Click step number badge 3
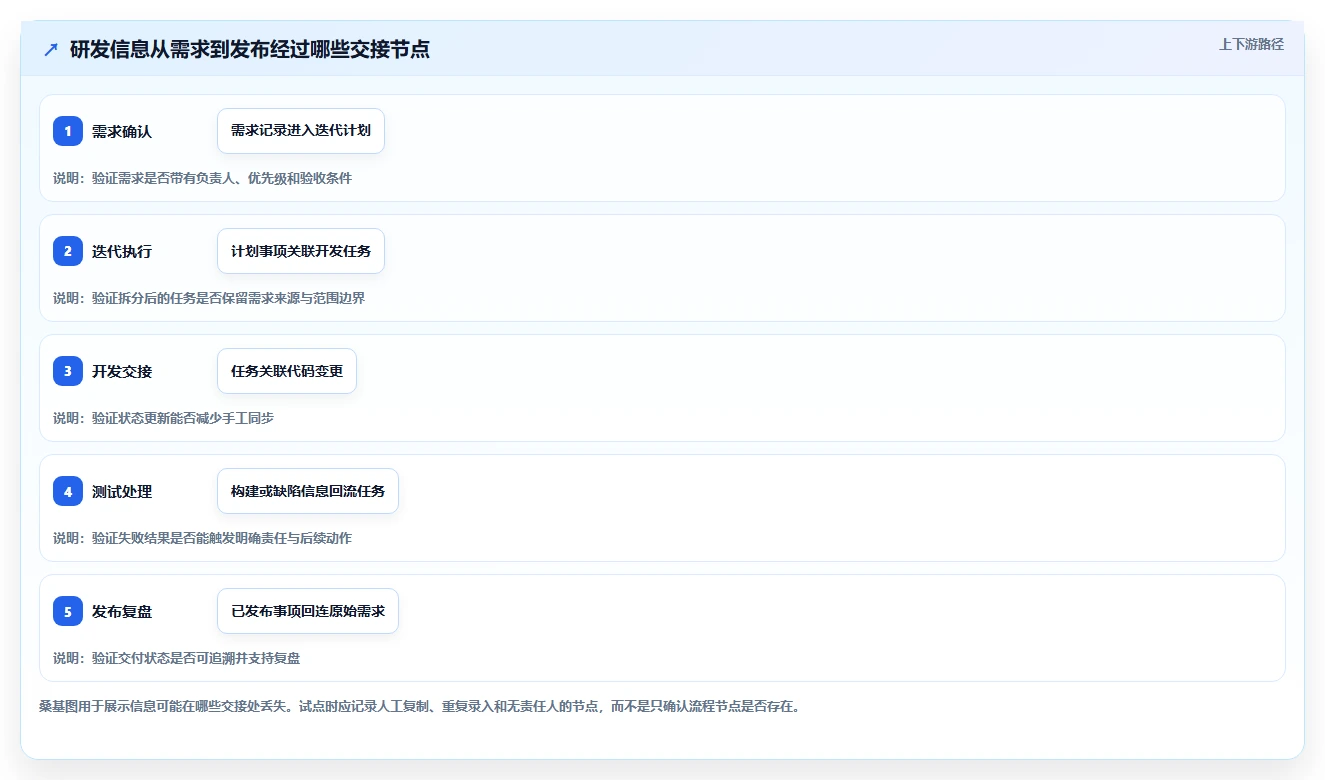The height and width of the screenshot is (780, 1325). pos(68,371)
